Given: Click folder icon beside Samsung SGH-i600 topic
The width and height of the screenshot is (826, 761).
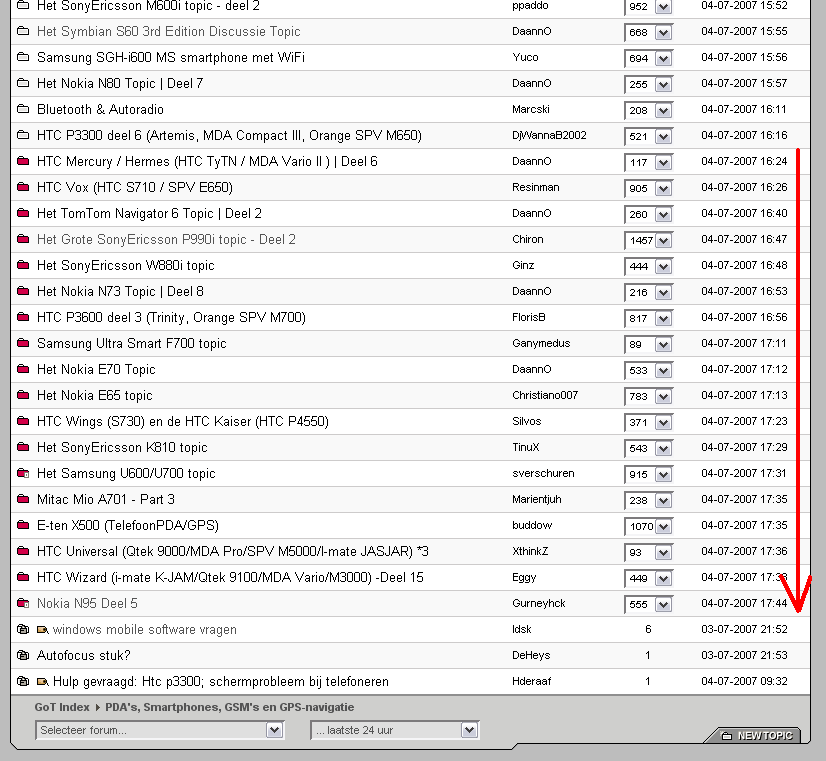Looking at the screenshot, I should tap(23, 57).
